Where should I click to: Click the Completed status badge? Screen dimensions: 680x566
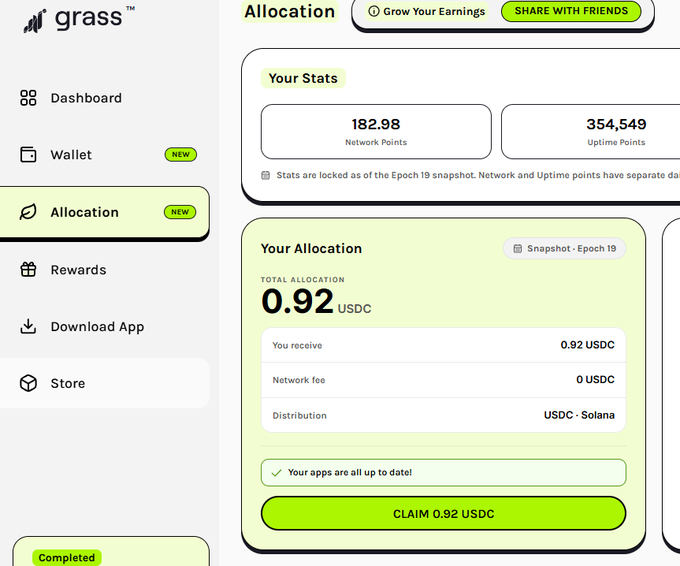(x=67, y=558)
